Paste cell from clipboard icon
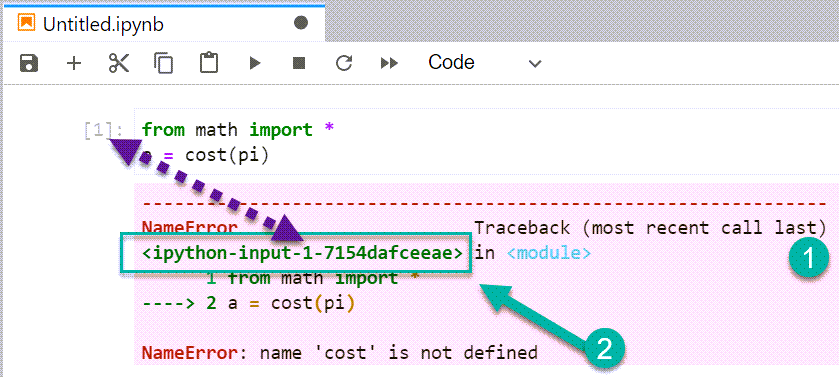 click(209, 63)
